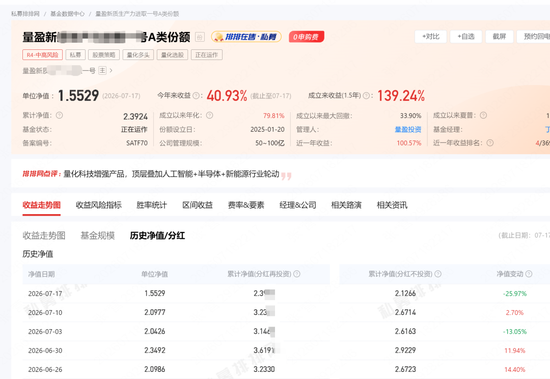Viewport: 550px width, 379px height.
Task: Switch to 相关路演 tab
Action: pos(346,205)
